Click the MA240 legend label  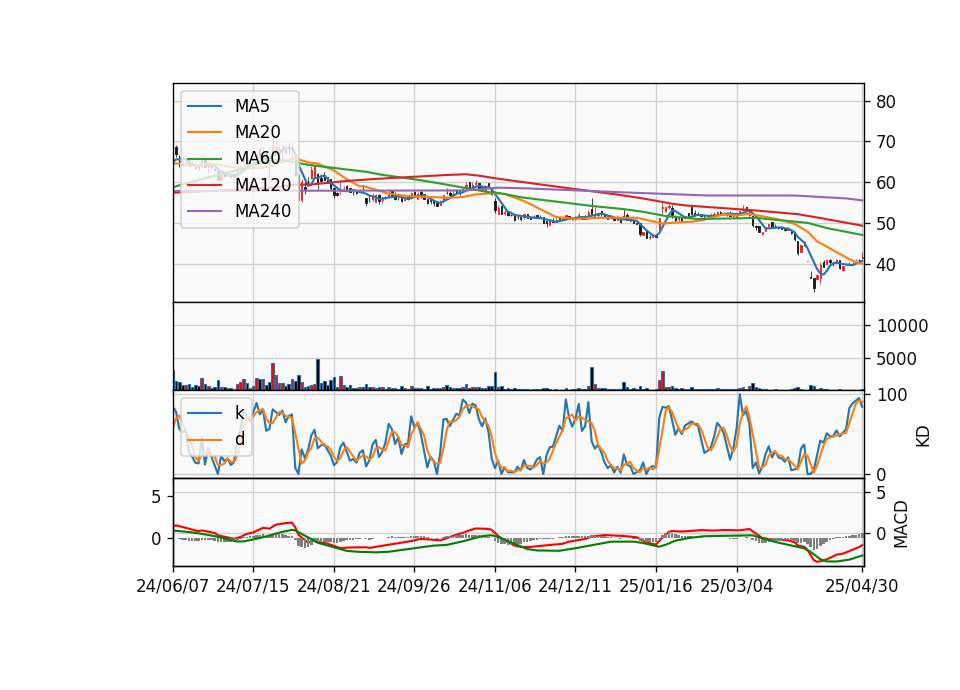pyautogui.click(x=263, y=211)
